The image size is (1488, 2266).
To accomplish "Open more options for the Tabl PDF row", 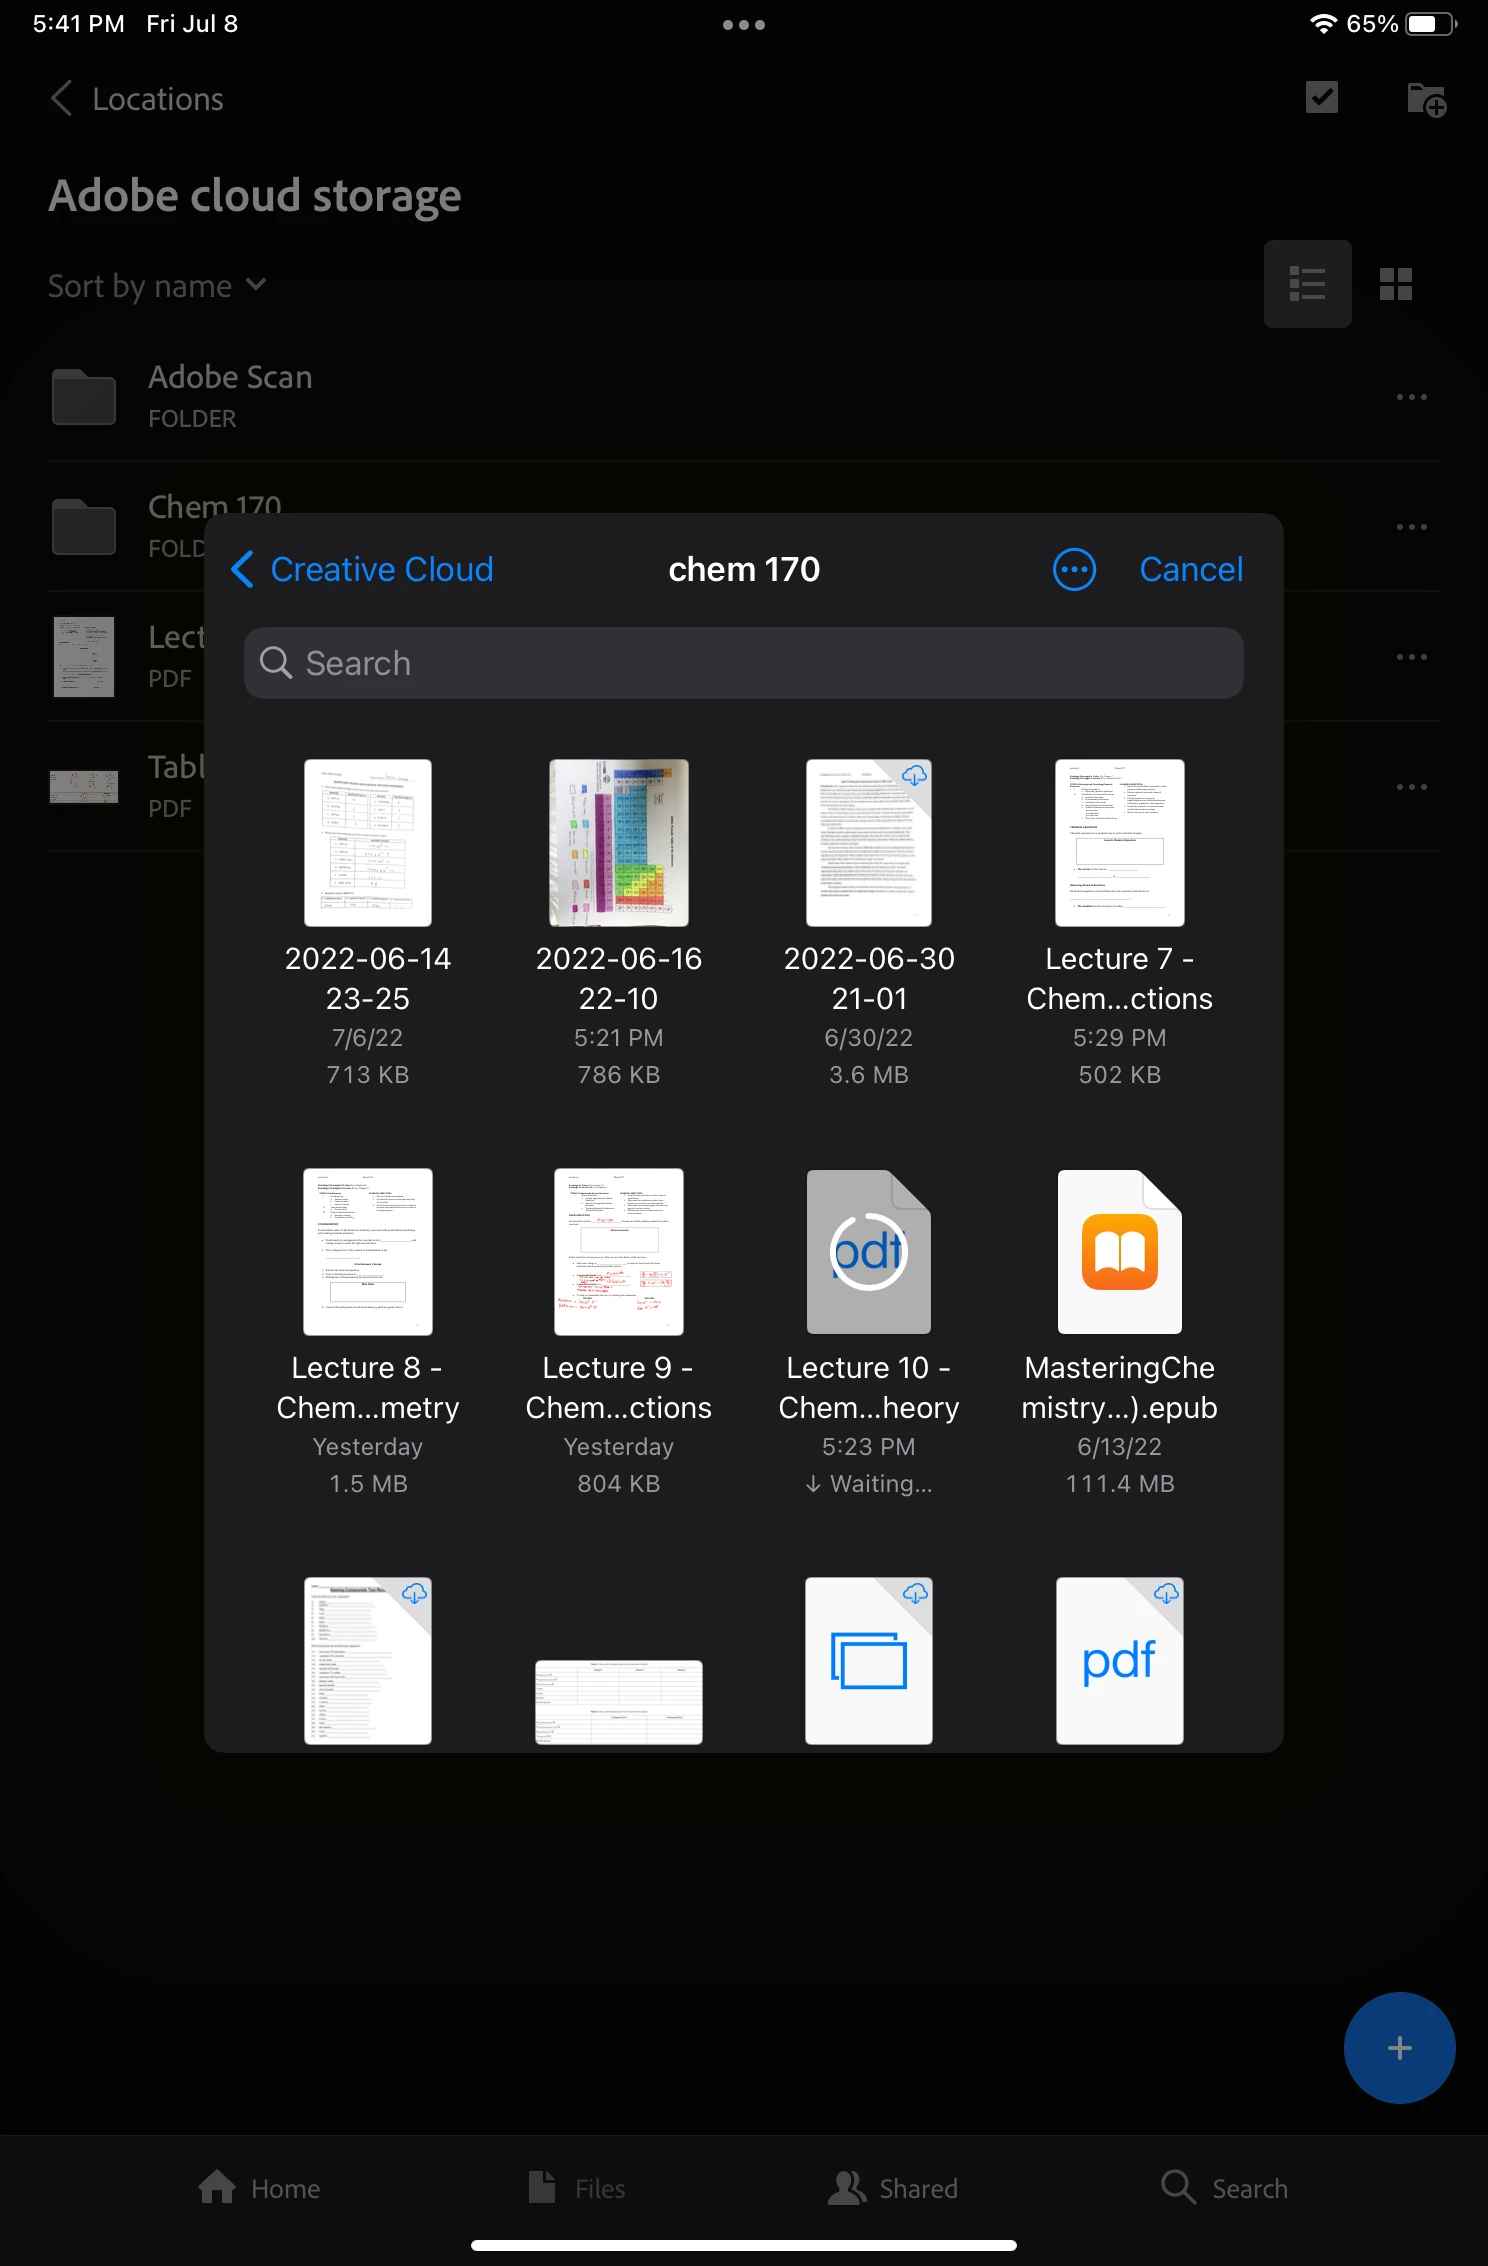I will point(1411,787).
